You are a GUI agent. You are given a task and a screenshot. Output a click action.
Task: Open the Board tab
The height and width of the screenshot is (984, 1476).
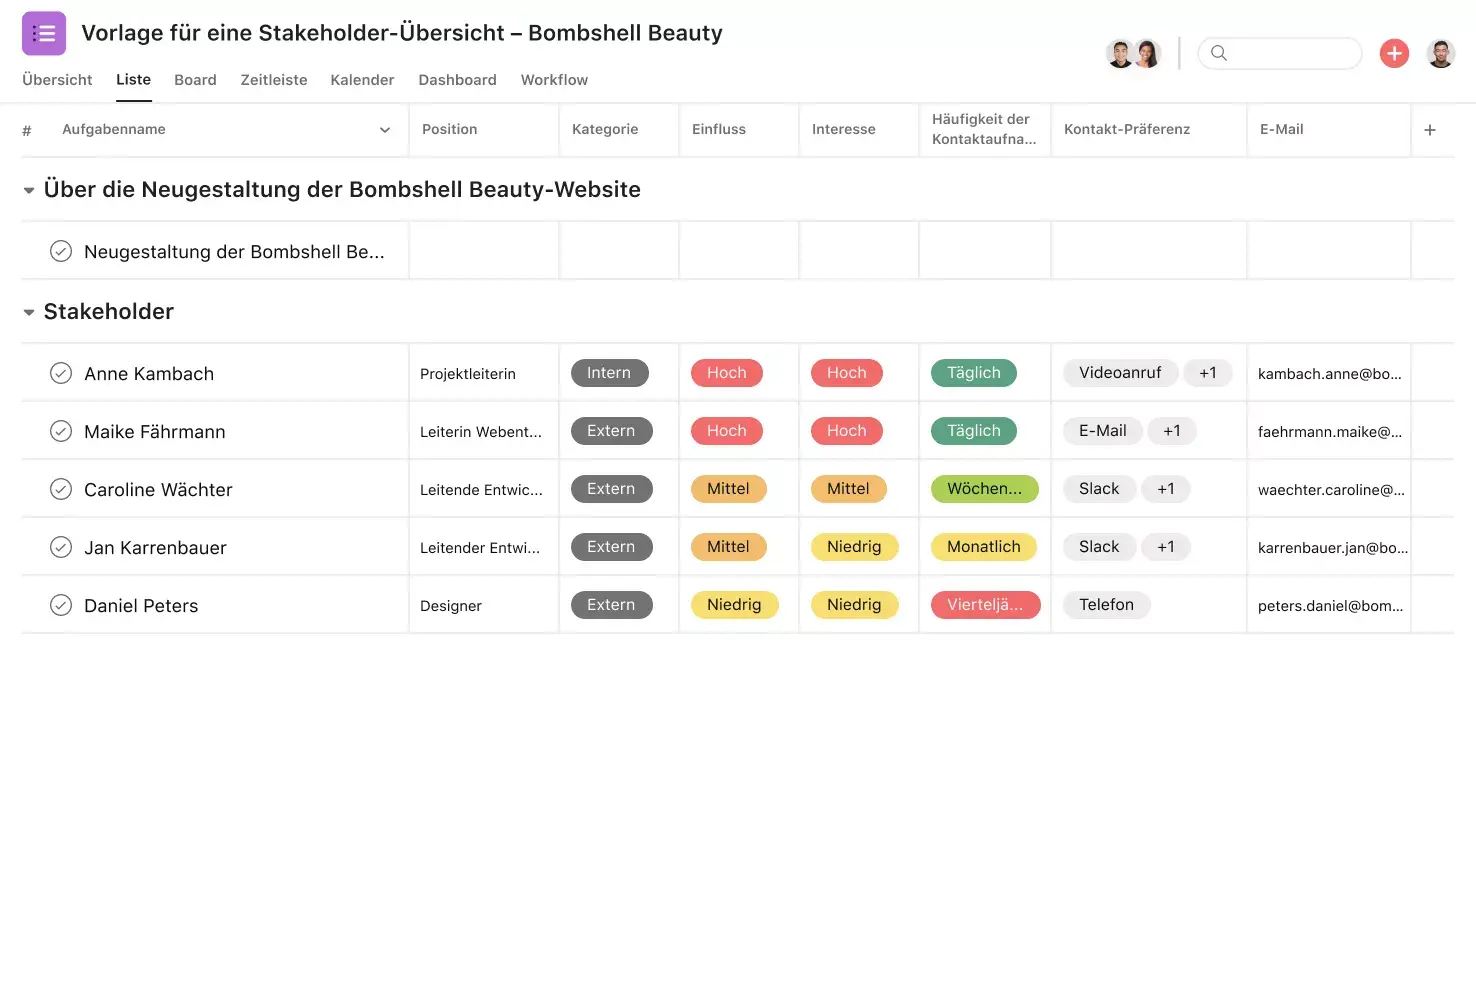[195, 80]
